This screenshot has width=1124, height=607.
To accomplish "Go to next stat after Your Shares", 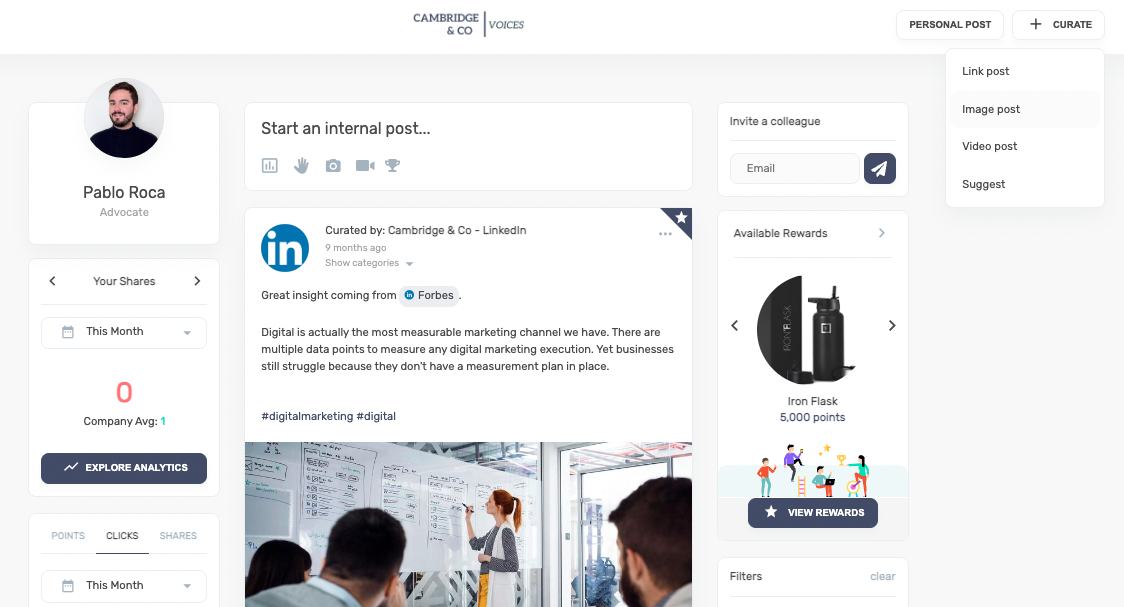I will (197, 281).
